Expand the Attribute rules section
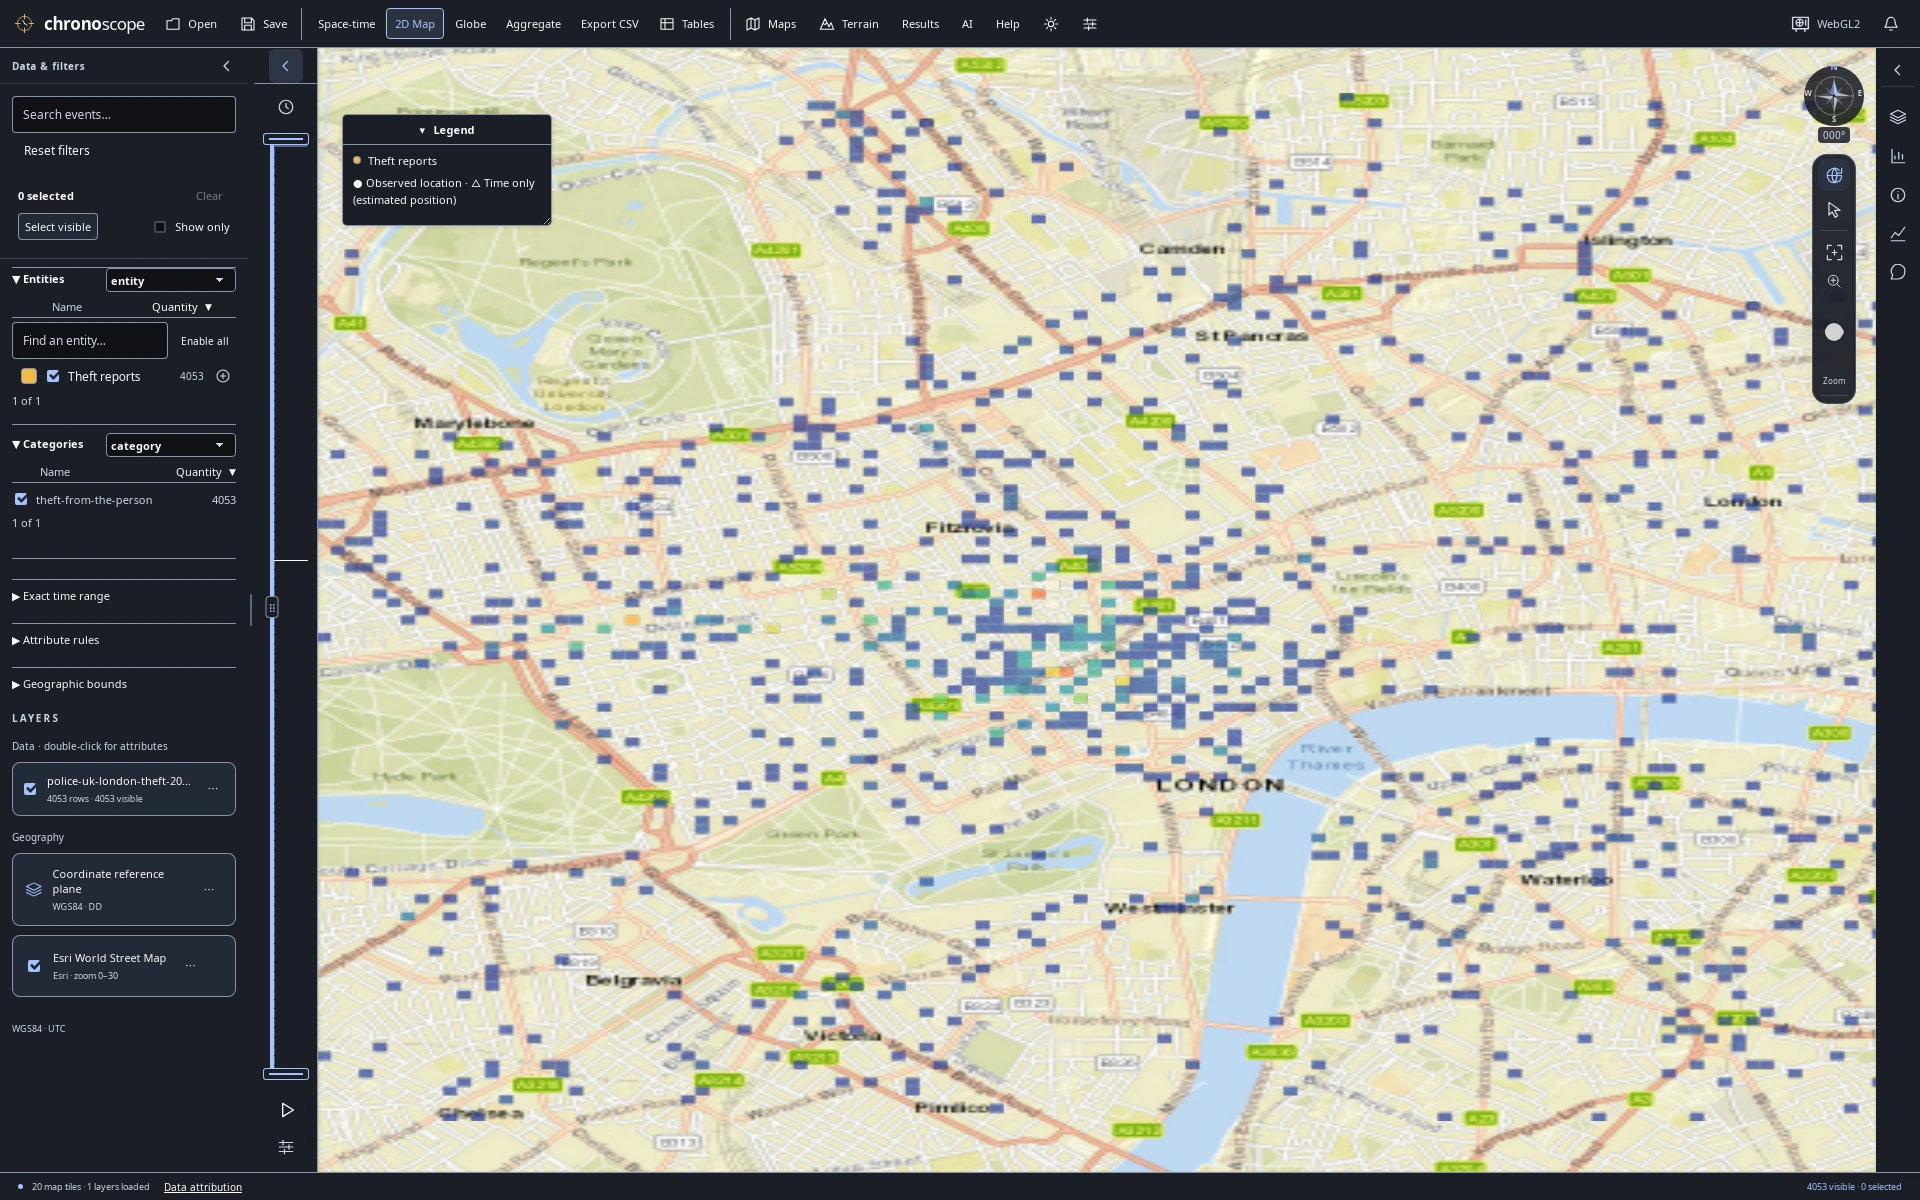Screen dimensions: 1920x1200 tap(56, 640)
